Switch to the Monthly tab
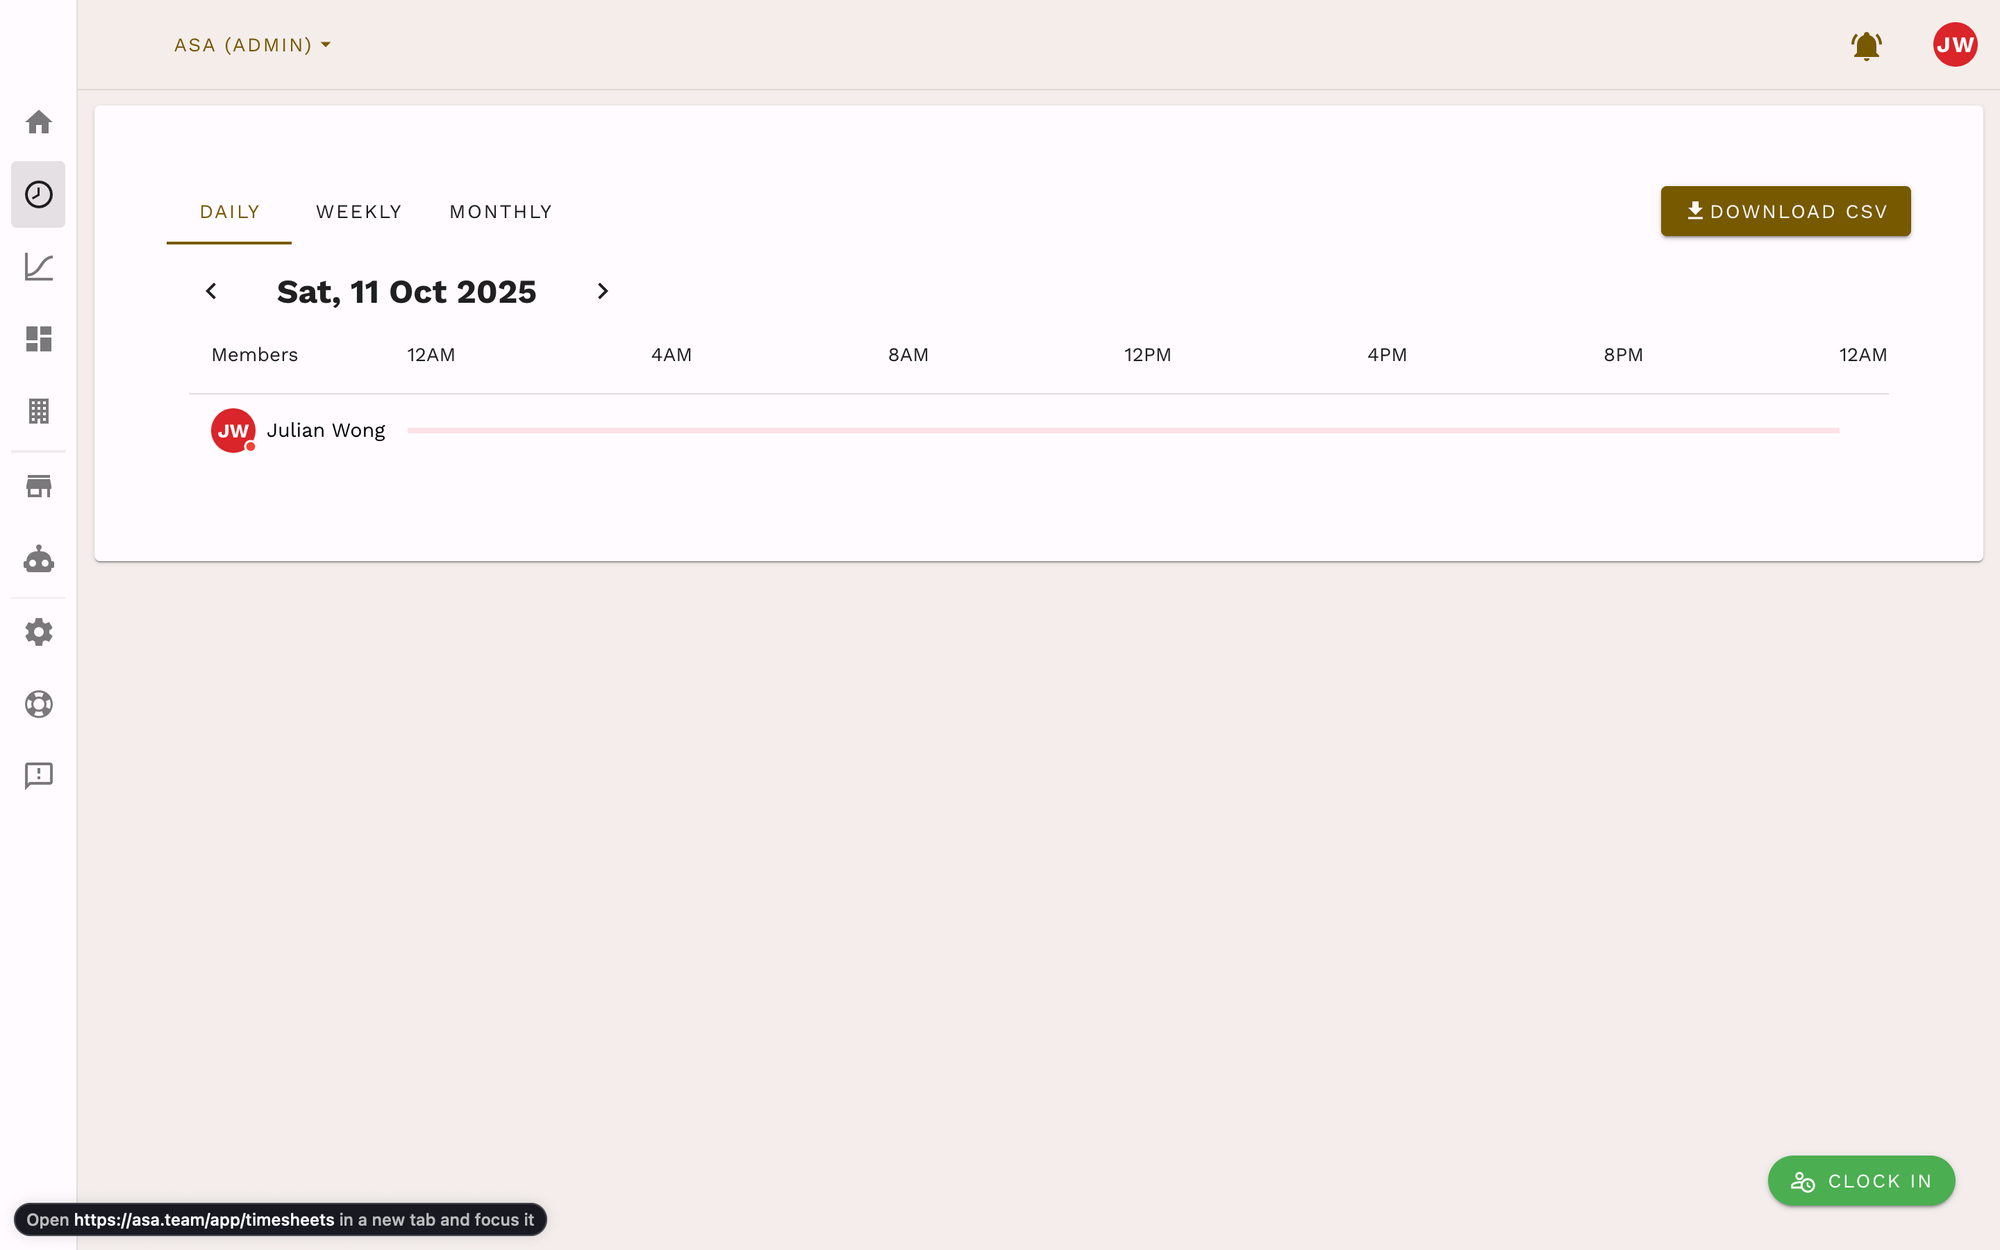 (x=501, y=212)
